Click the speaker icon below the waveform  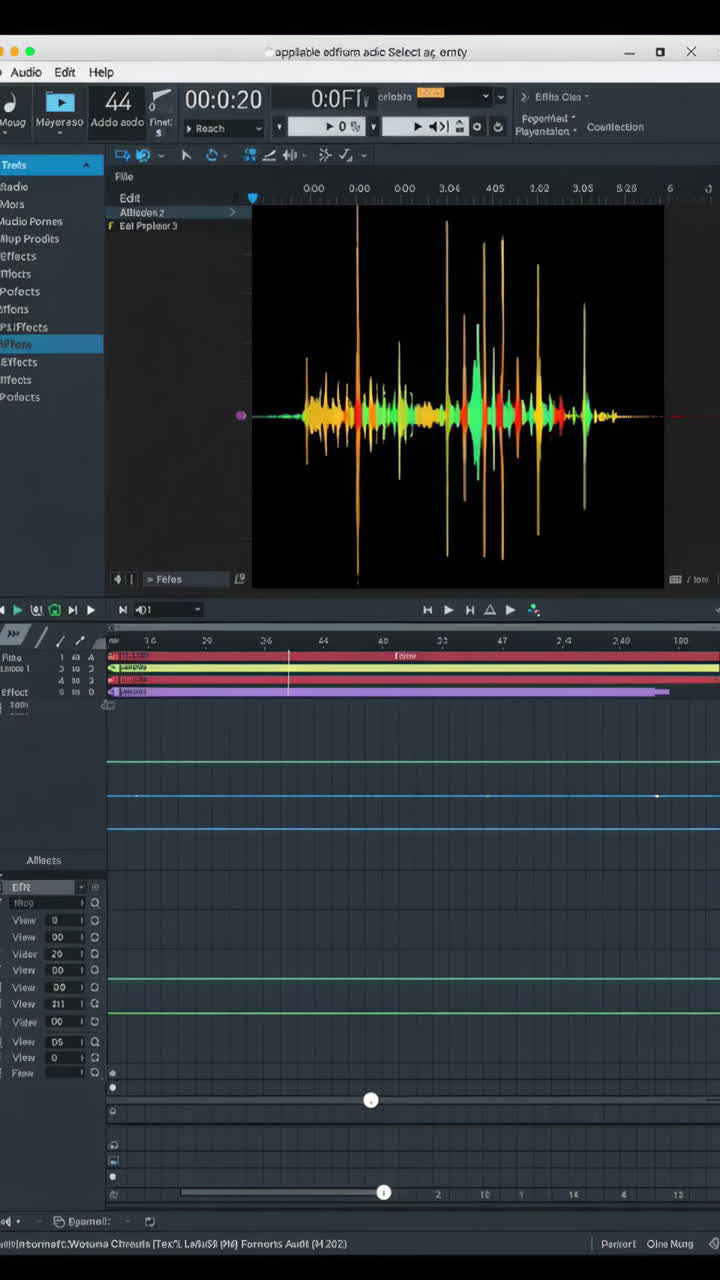pyautogui.click(x=118, y=579)
